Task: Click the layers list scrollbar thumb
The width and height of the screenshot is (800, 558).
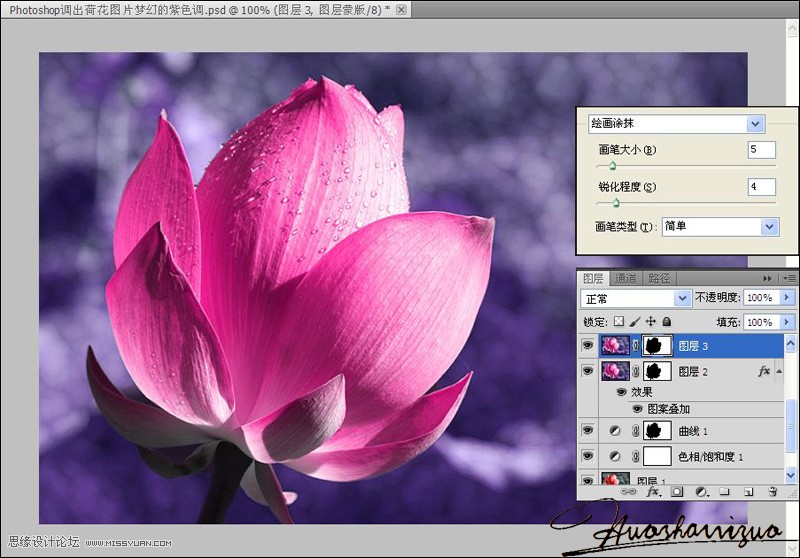Action: [790, 426]
